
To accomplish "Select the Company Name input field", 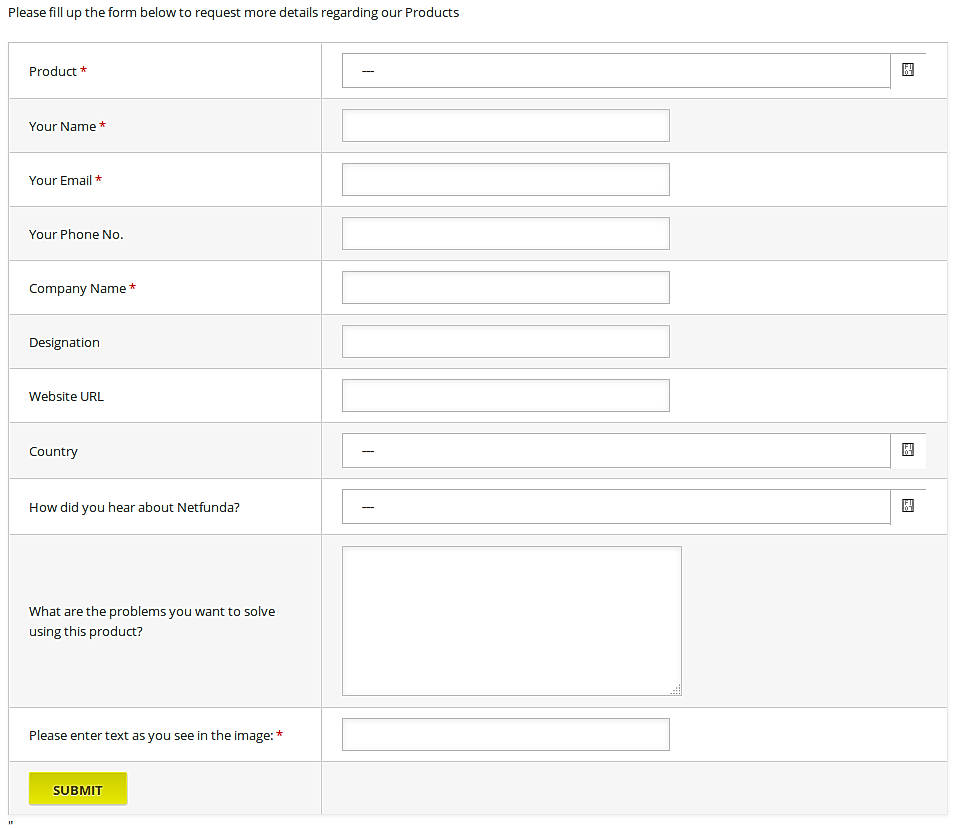I will click(x=505, y=287).
